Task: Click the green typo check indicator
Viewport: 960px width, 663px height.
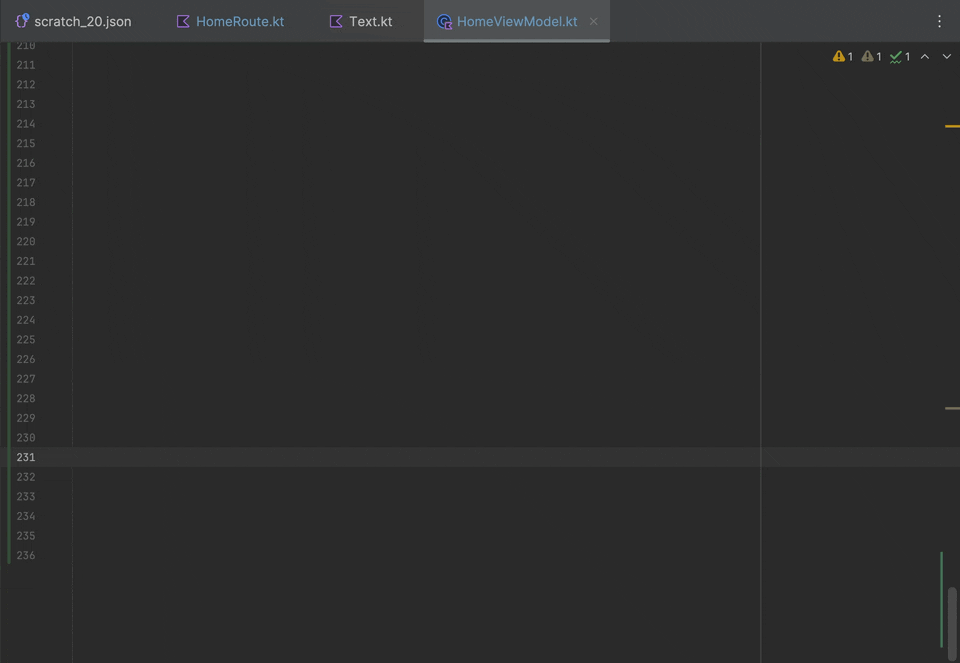Action: click(x=900, y=57)
